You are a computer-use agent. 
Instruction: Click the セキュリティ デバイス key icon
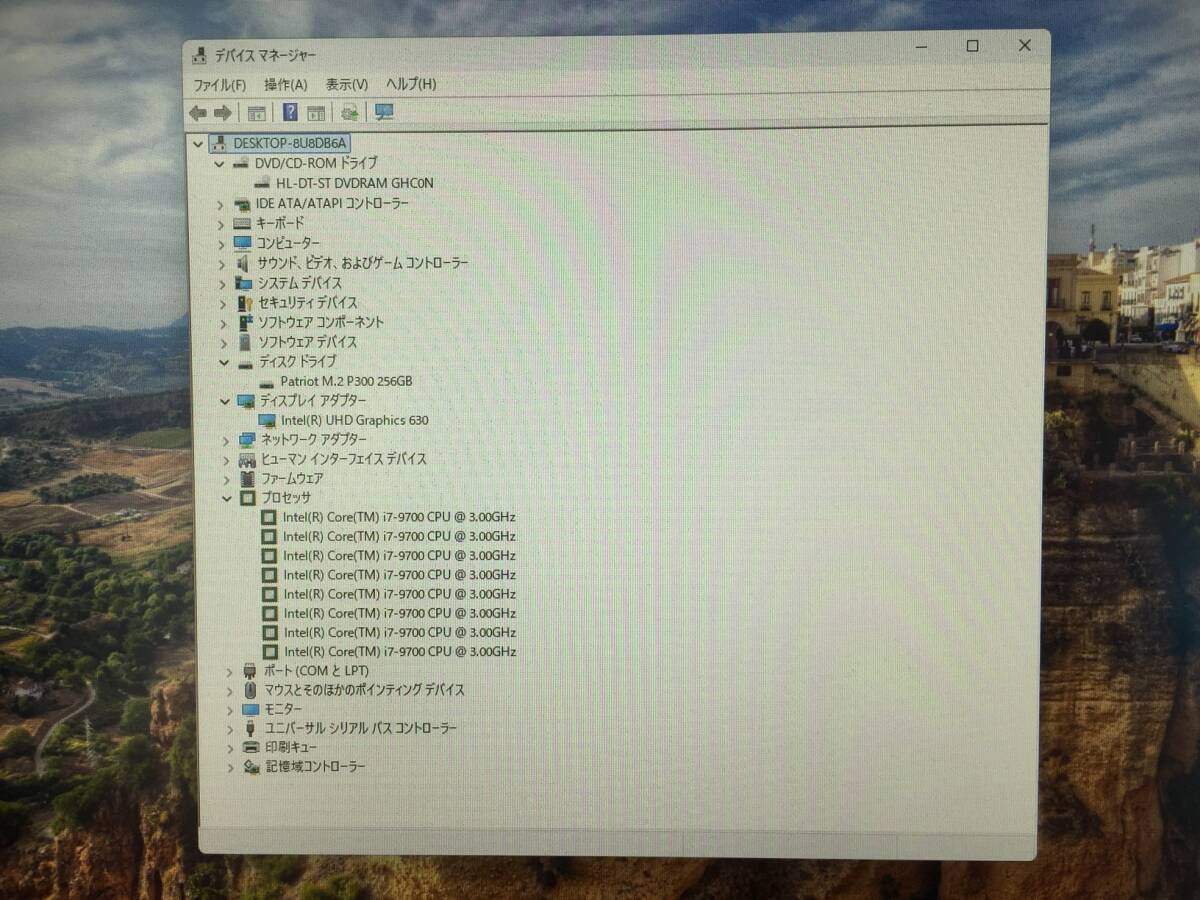[245, 303]
